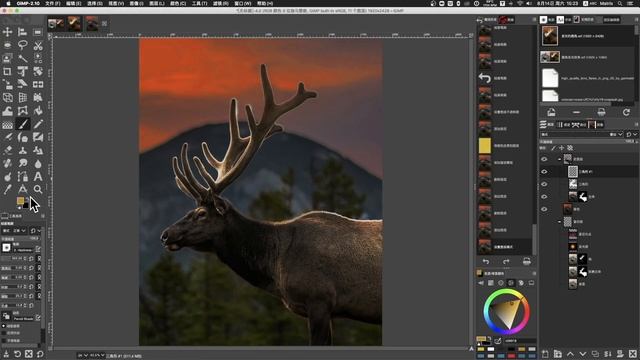Select the Clone stamp tool
Viewport: 640px width, 360px height.
[x=22, y=150]
